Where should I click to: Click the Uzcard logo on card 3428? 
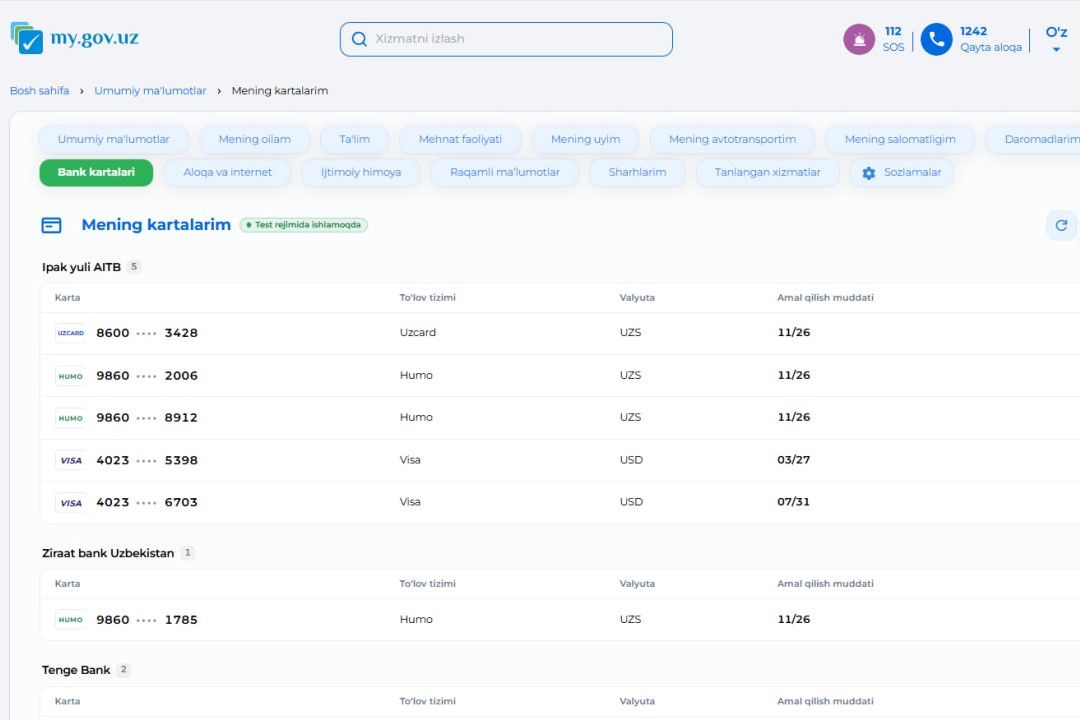point(70,333)
